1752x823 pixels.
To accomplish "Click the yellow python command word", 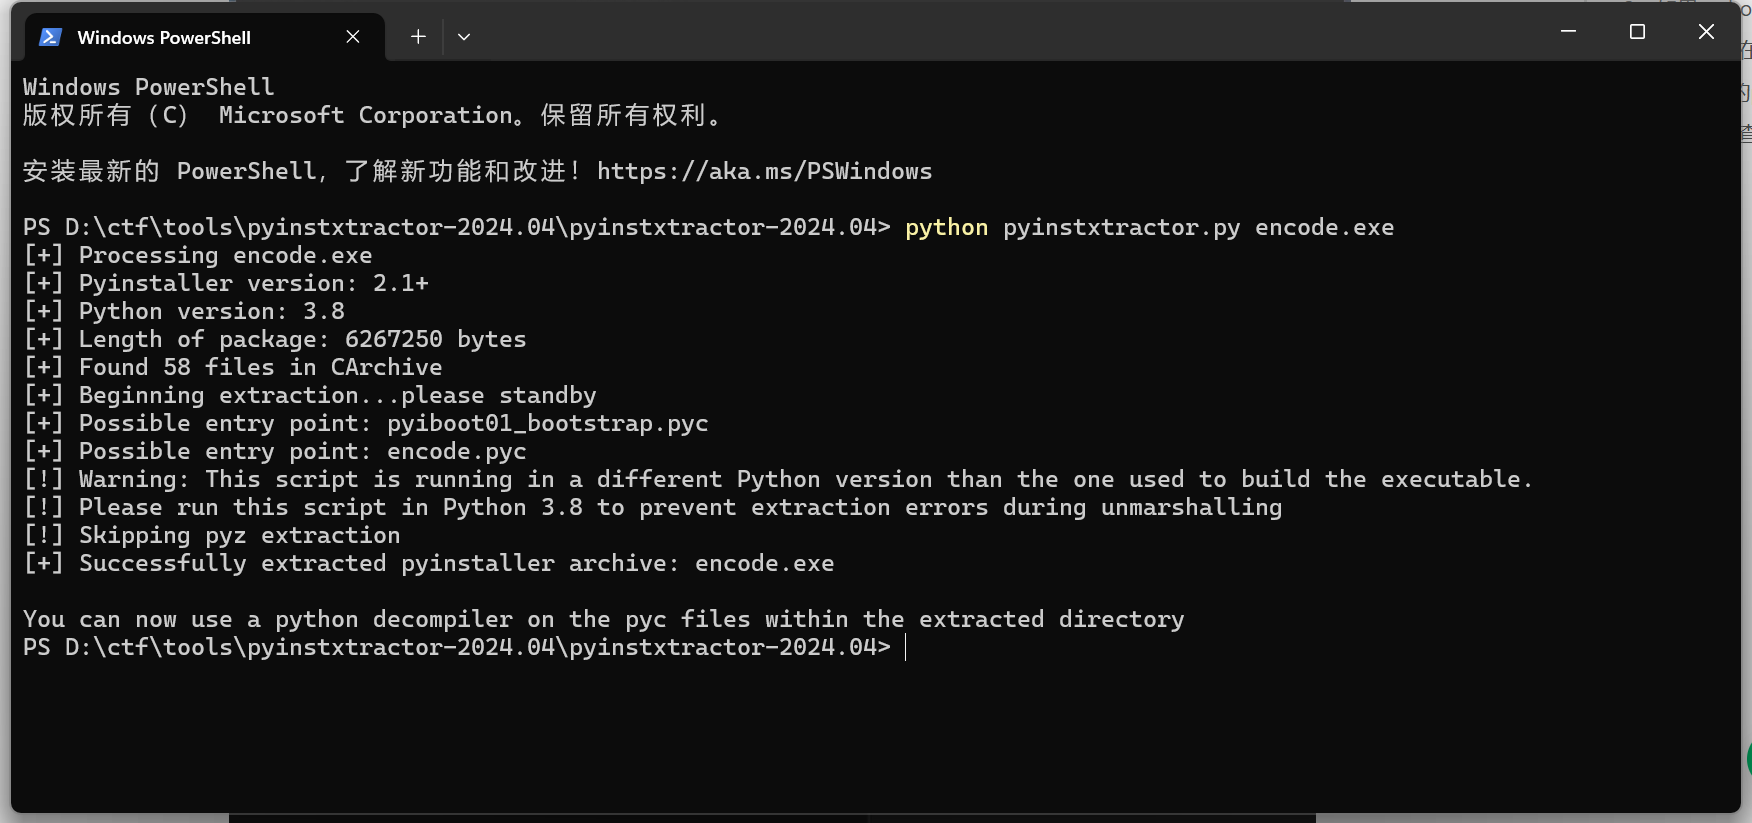I will 946,227.
